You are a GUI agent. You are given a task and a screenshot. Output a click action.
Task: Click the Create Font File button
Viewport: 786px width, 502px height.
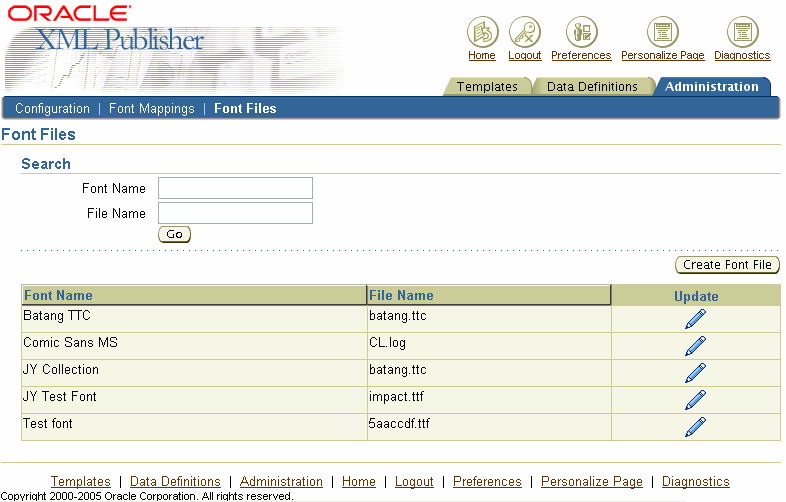coord(727,265)
